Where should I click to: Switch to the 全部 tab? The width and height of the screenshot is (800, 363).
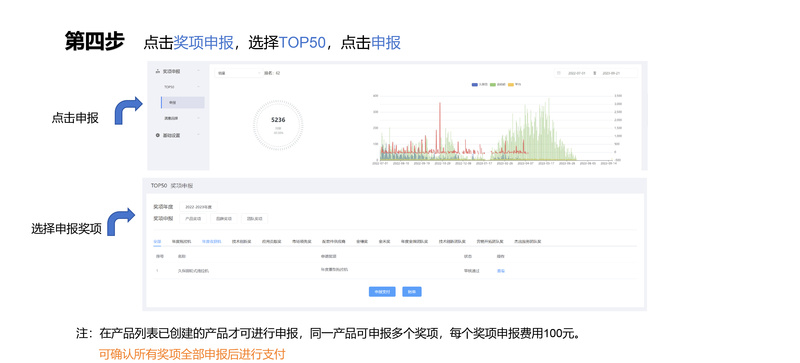tap(157, 241)
